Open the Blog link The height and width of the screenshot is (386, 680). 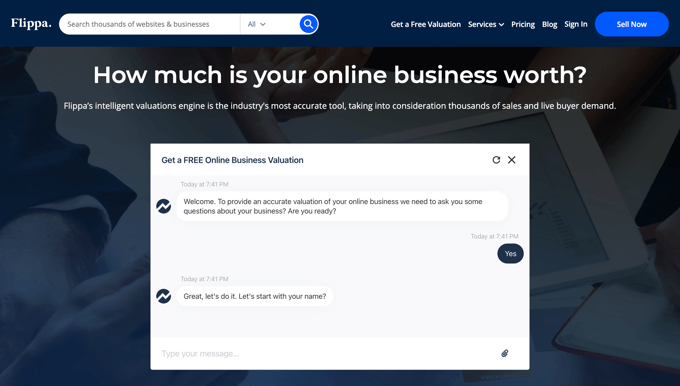549,24
